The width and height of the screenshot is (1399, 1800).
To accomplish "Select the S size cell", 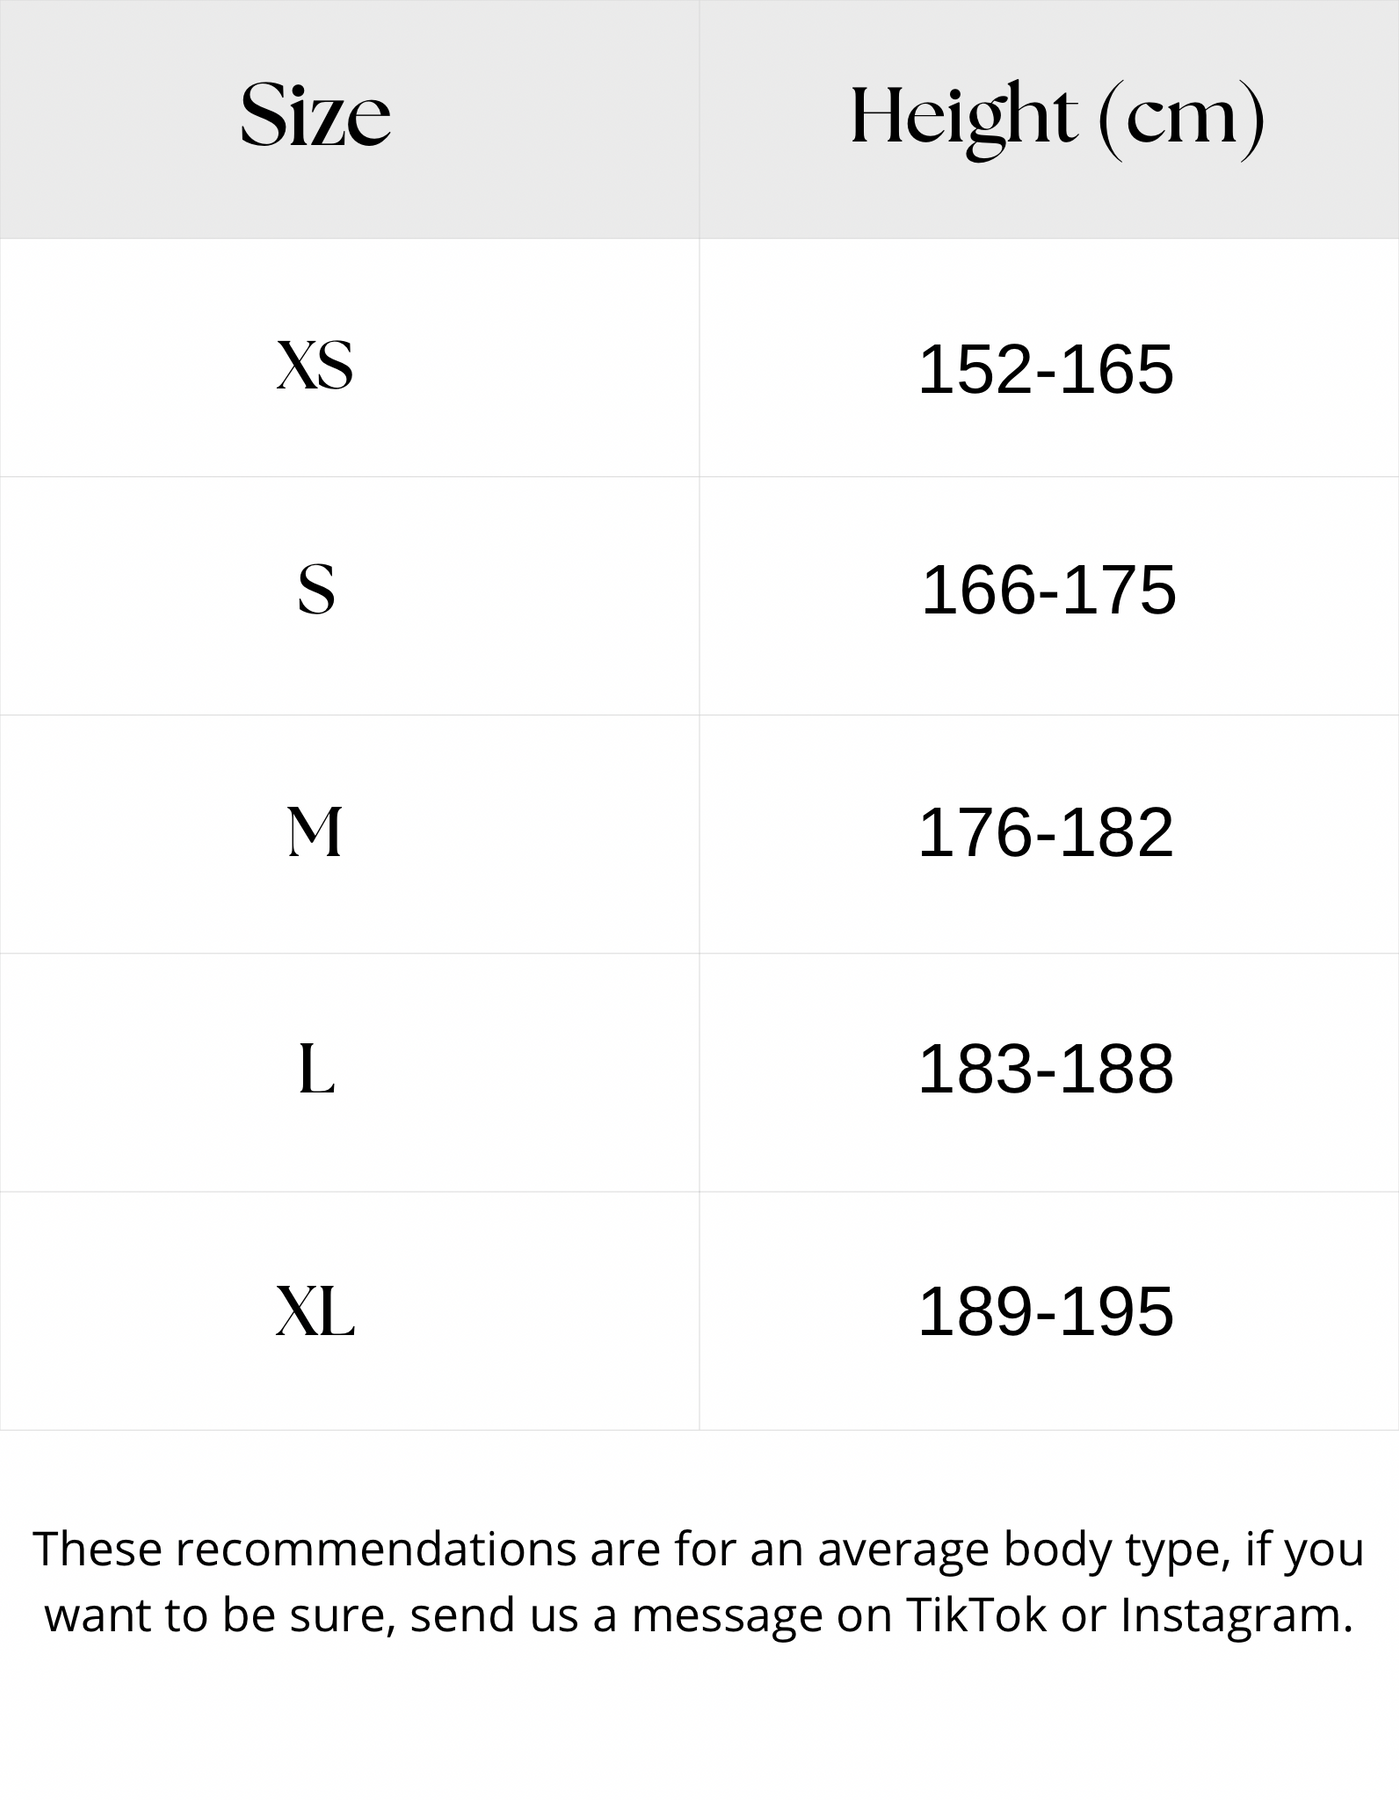I will pos(316,590).
